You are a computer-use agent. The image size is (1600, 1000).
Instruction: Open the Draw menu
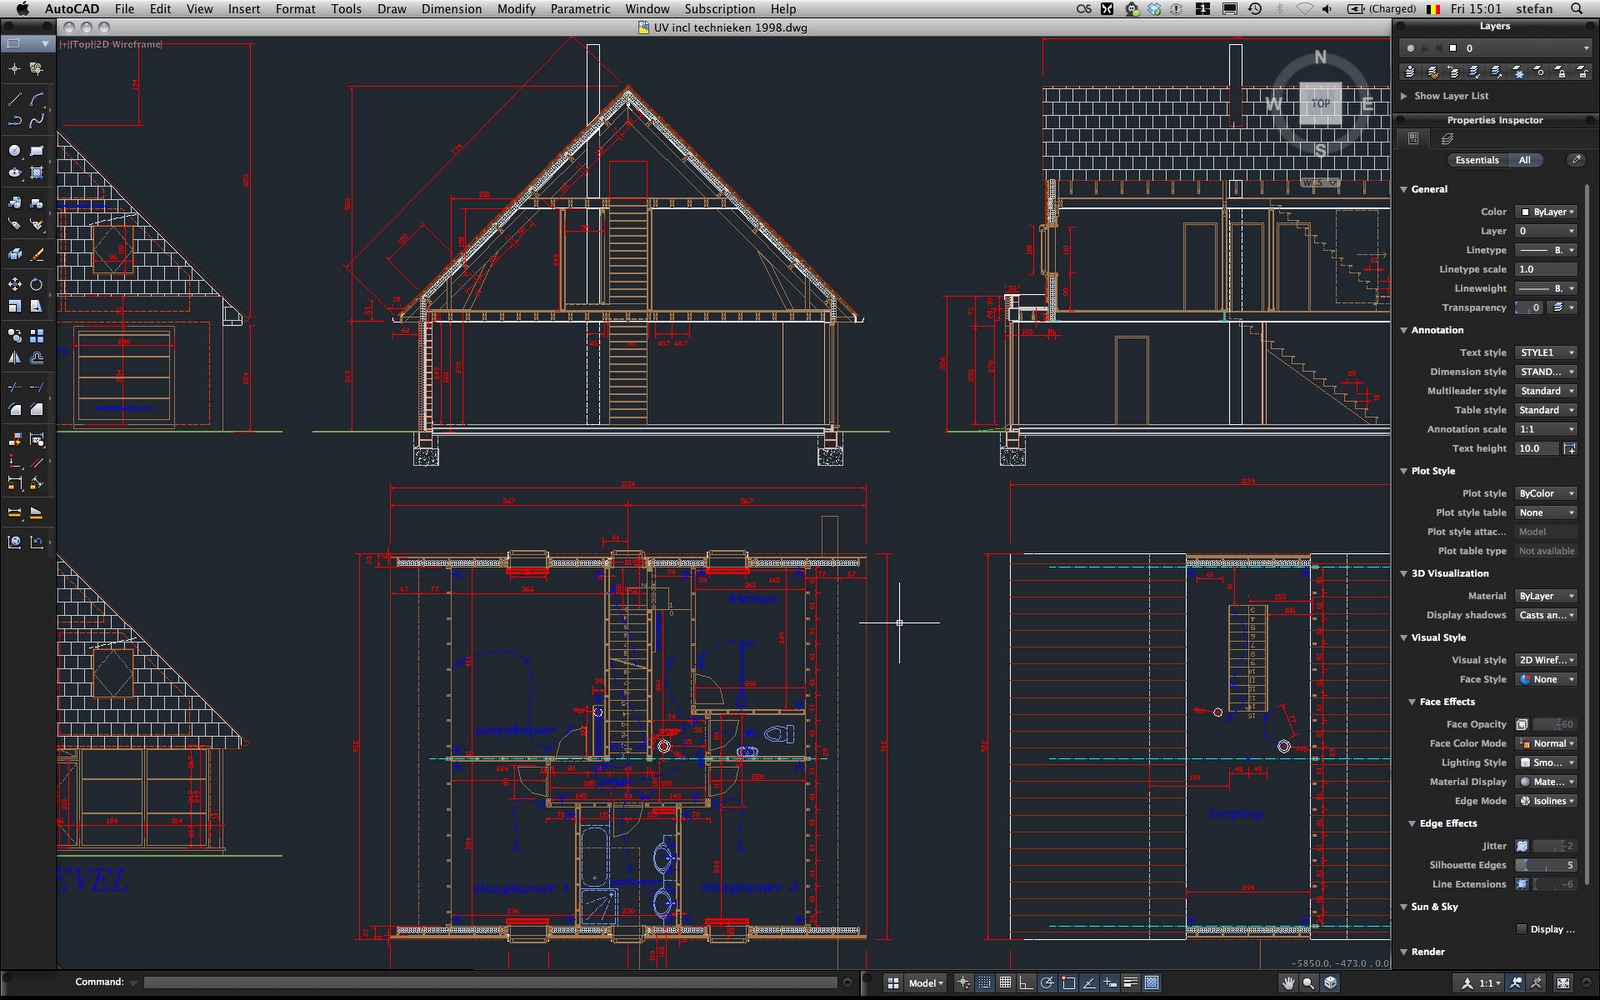391,8
